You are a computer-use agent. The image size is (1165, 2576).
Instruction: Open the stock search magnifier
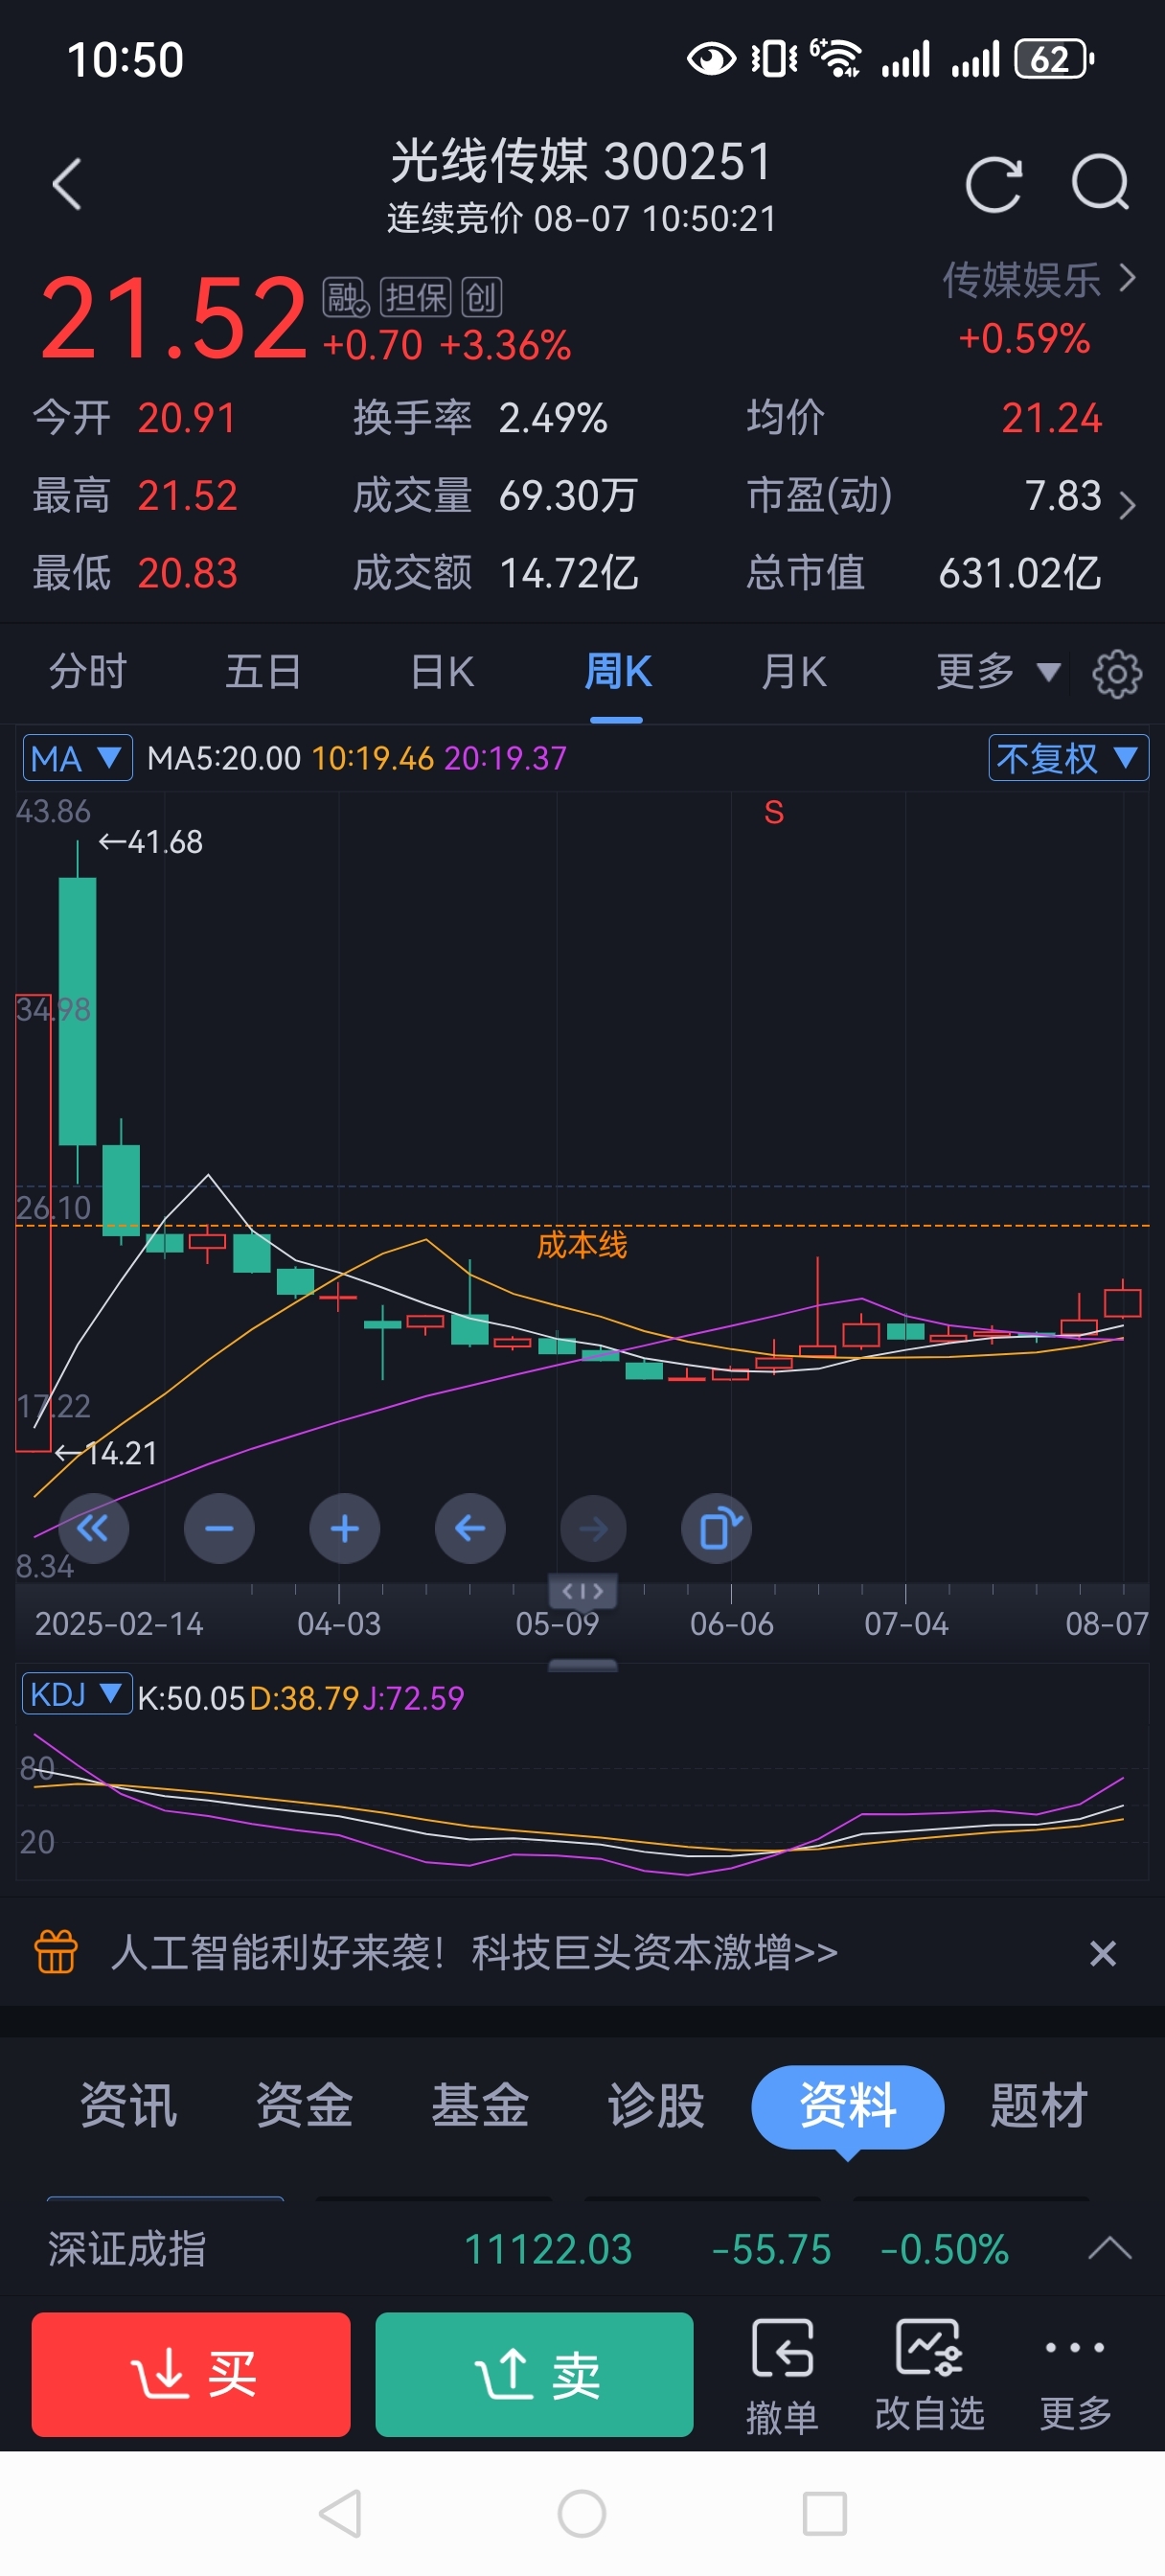coord(1100,183)
